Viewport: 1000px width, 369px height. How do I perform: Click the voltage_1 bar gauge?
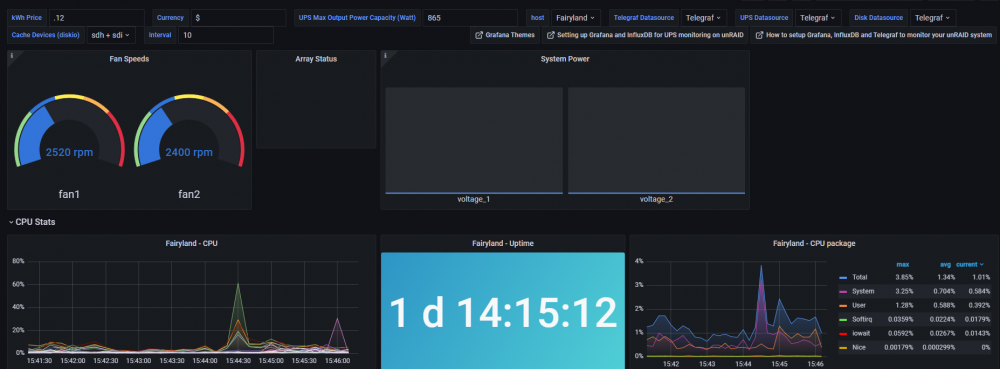(x=474, y=140)
